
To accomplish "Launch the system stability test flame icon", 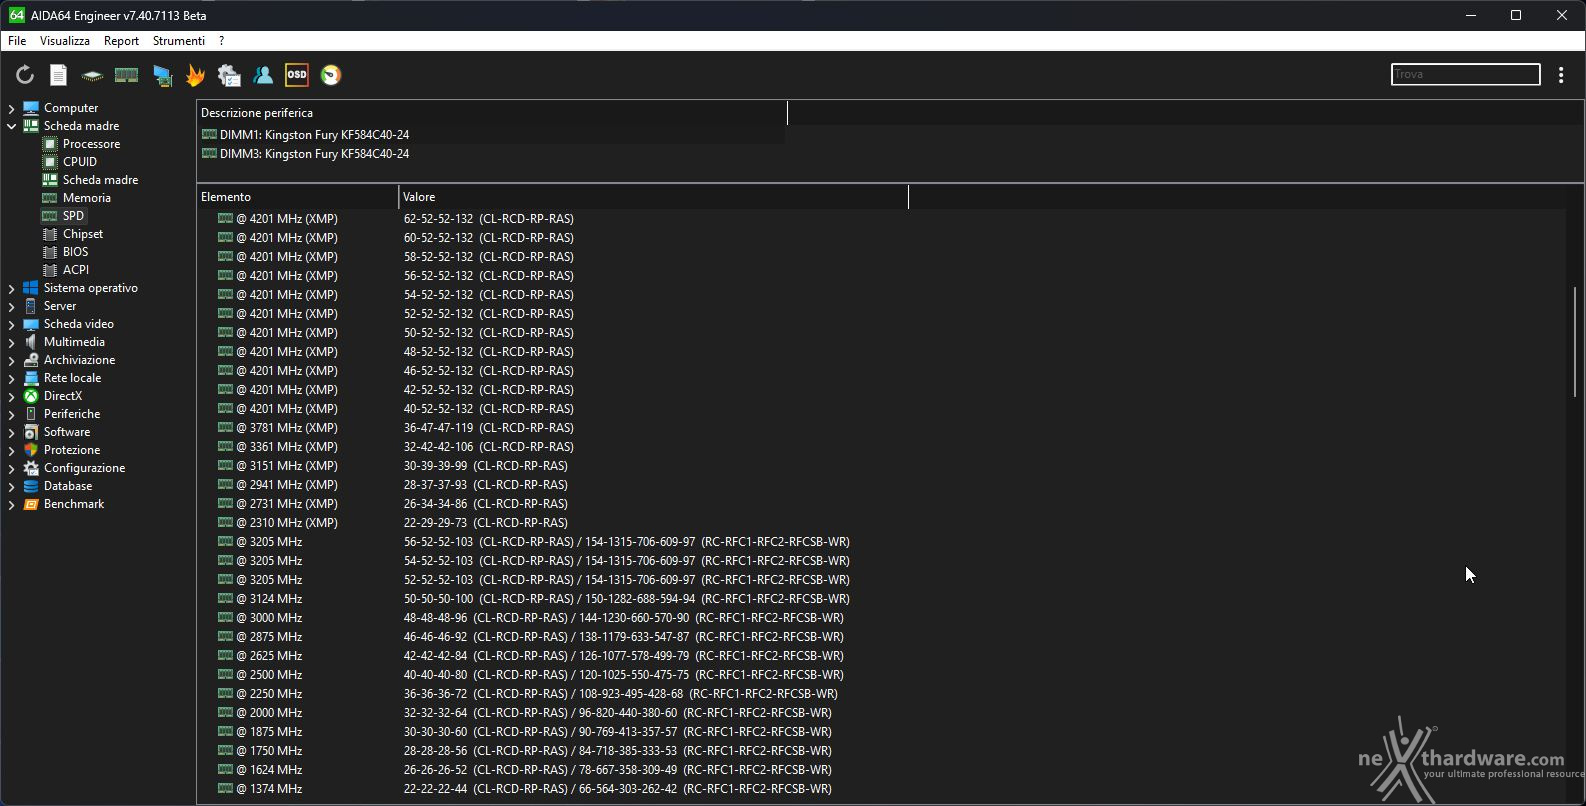I will pyautogui.click(x=195, y=75).
